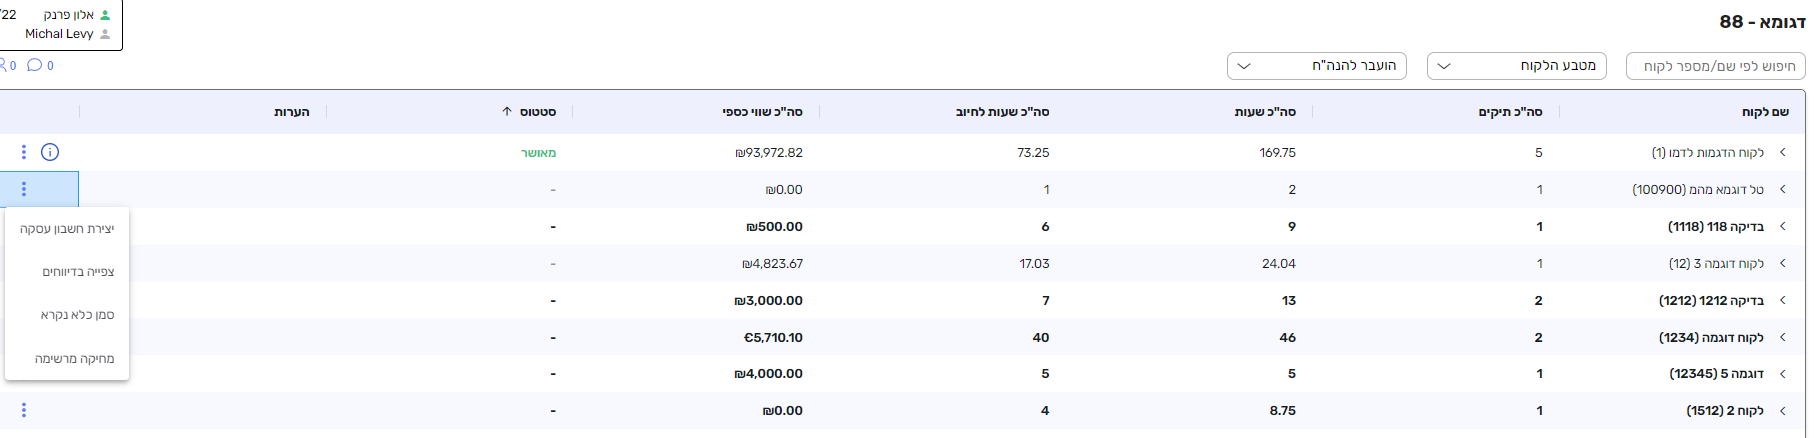
Task: Click sort arrow beside סטטוס column header
Action: tap(507, 112)
